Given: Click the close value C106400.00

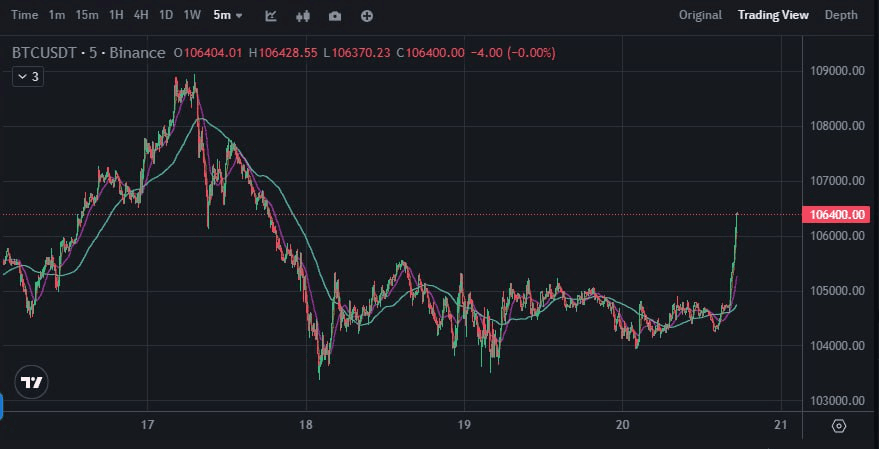Looking at the screenshot, I should pyautogui.click(x=431, y=53).
